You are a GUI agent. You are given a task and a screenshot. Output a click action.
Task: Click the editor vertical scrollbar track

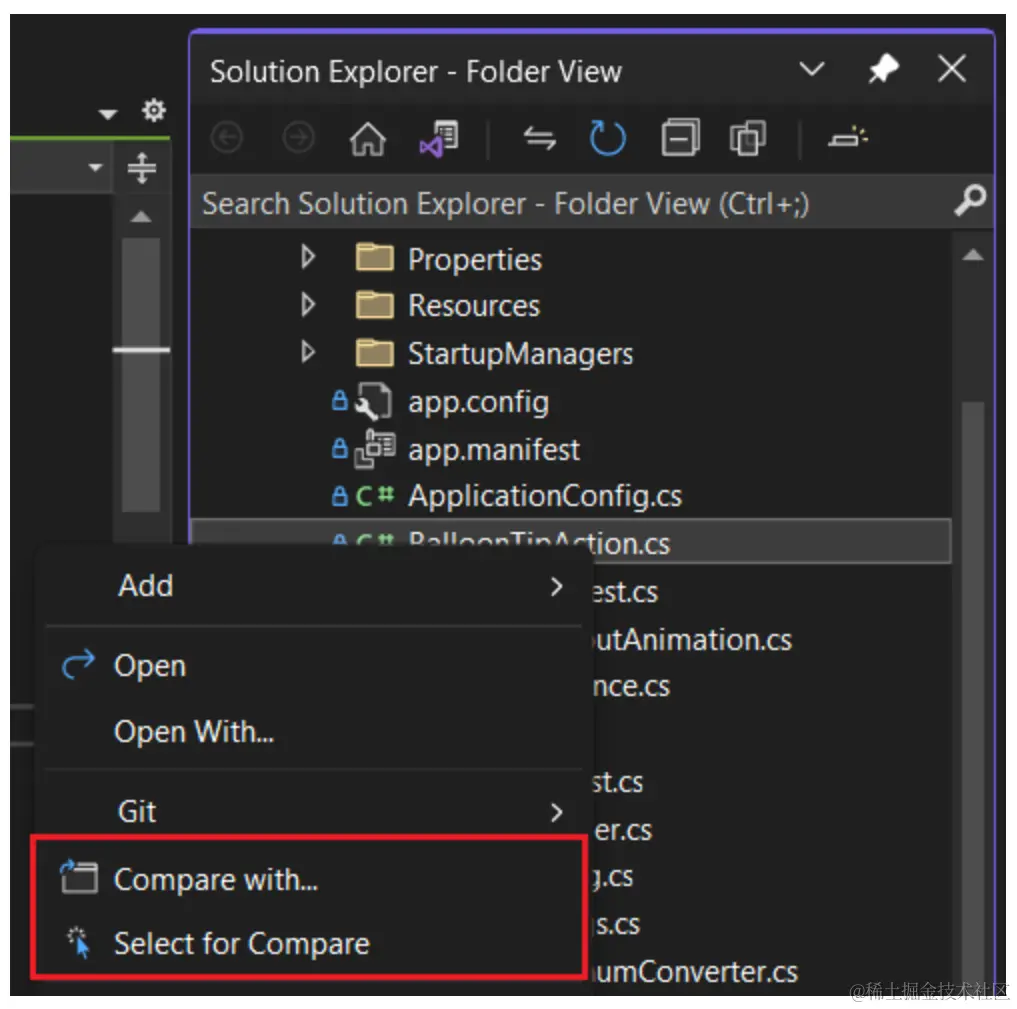[x=141, y=375]
